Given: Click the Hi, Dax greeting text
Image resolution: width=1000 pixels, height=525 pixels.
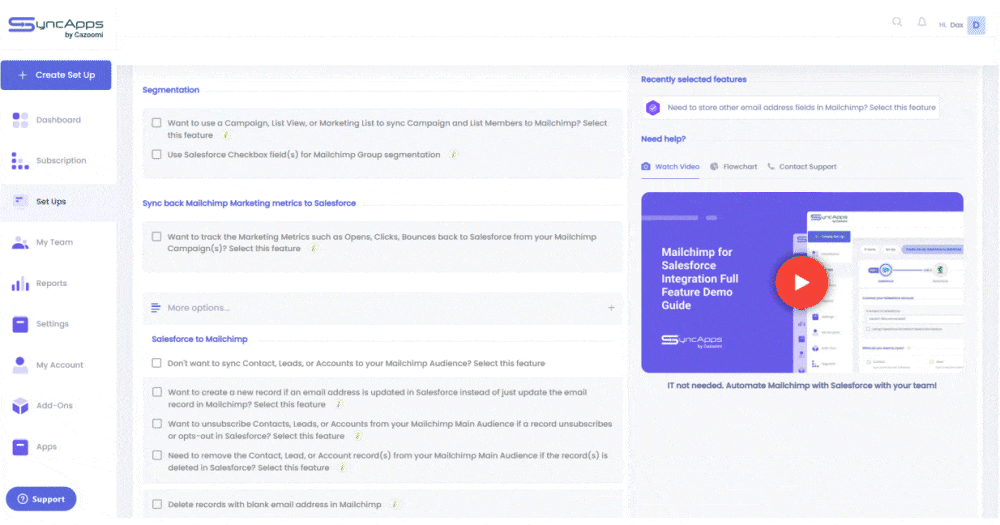Looking at the screenshot, I should pyautogui.click(x=950, y=25).
